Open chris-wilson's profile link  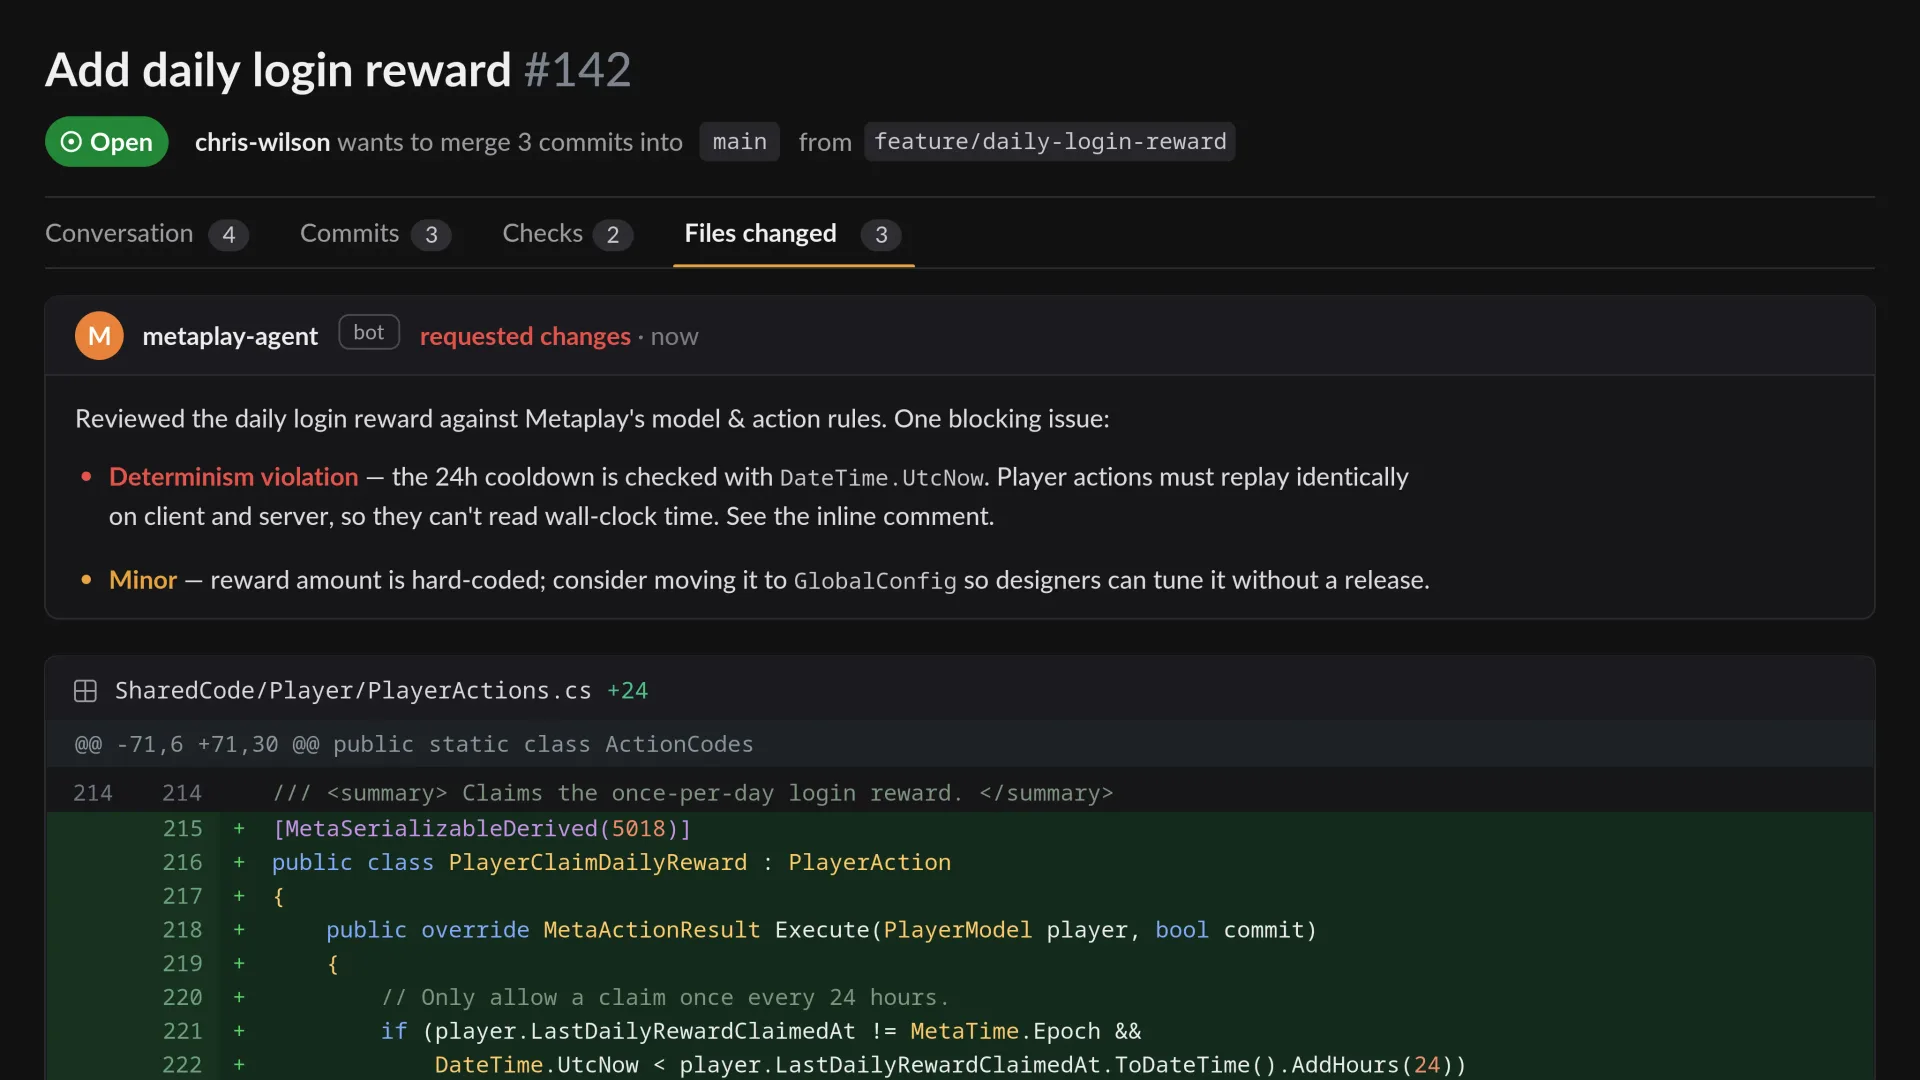click(x=262, y=142)
